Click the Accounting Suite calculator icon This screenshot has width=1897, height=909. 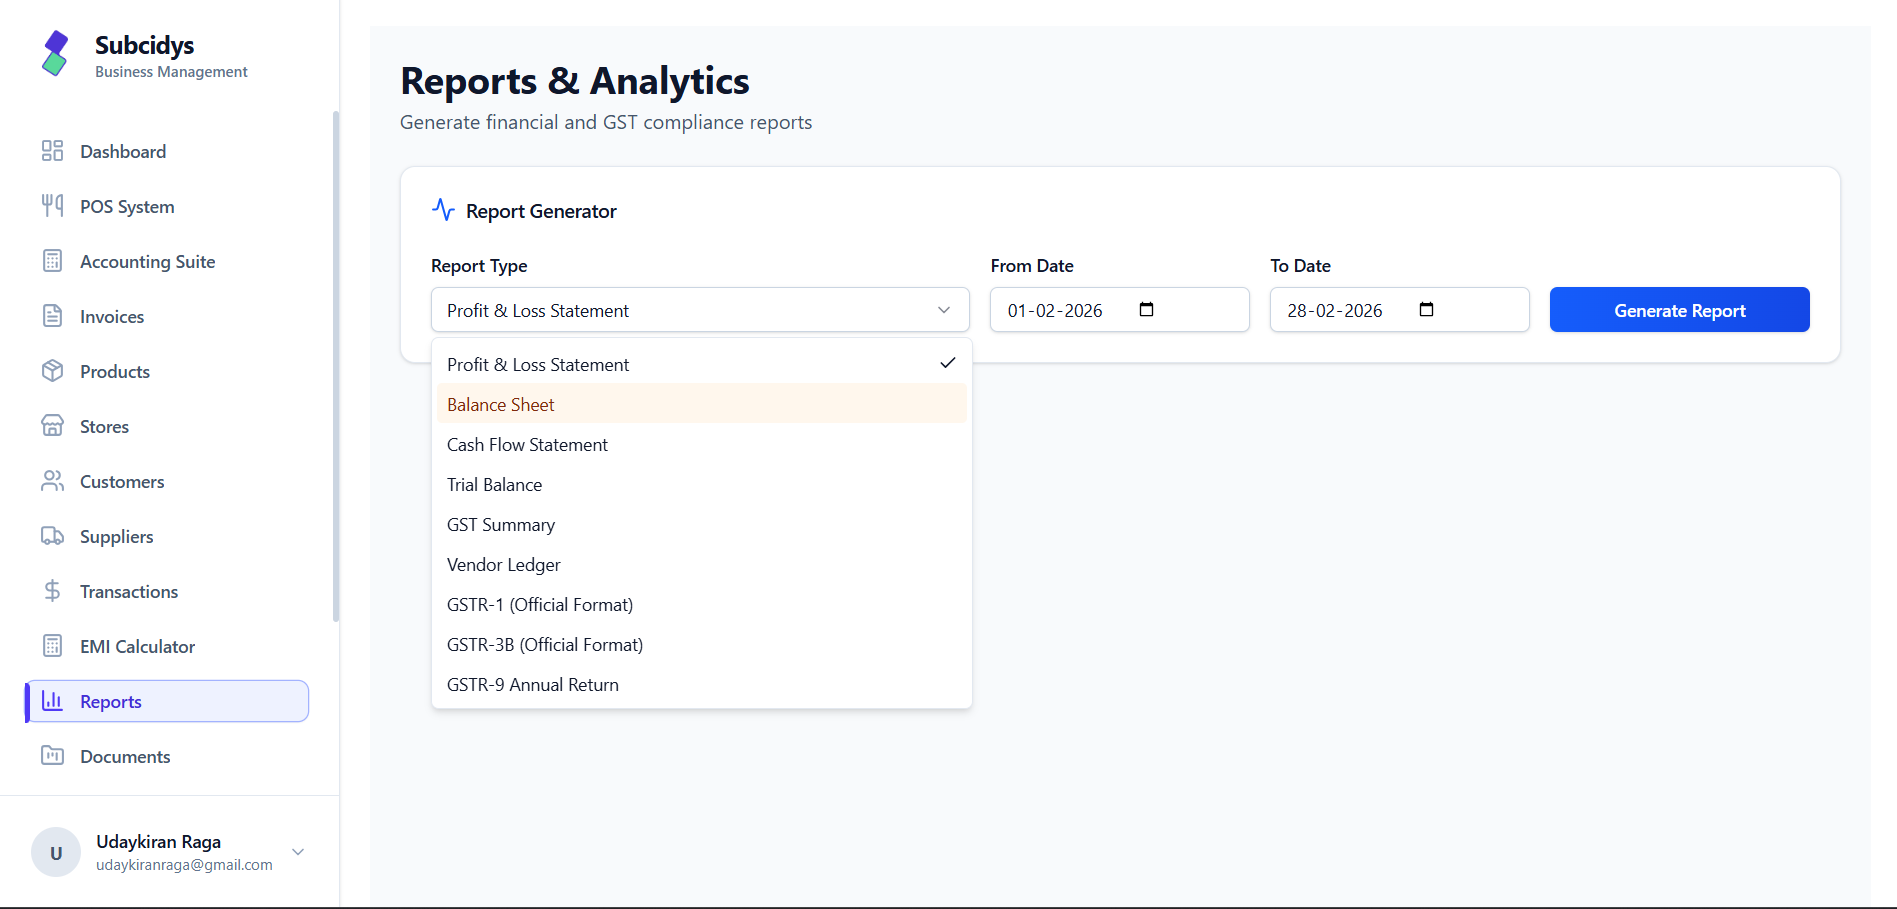click(52, 261)
